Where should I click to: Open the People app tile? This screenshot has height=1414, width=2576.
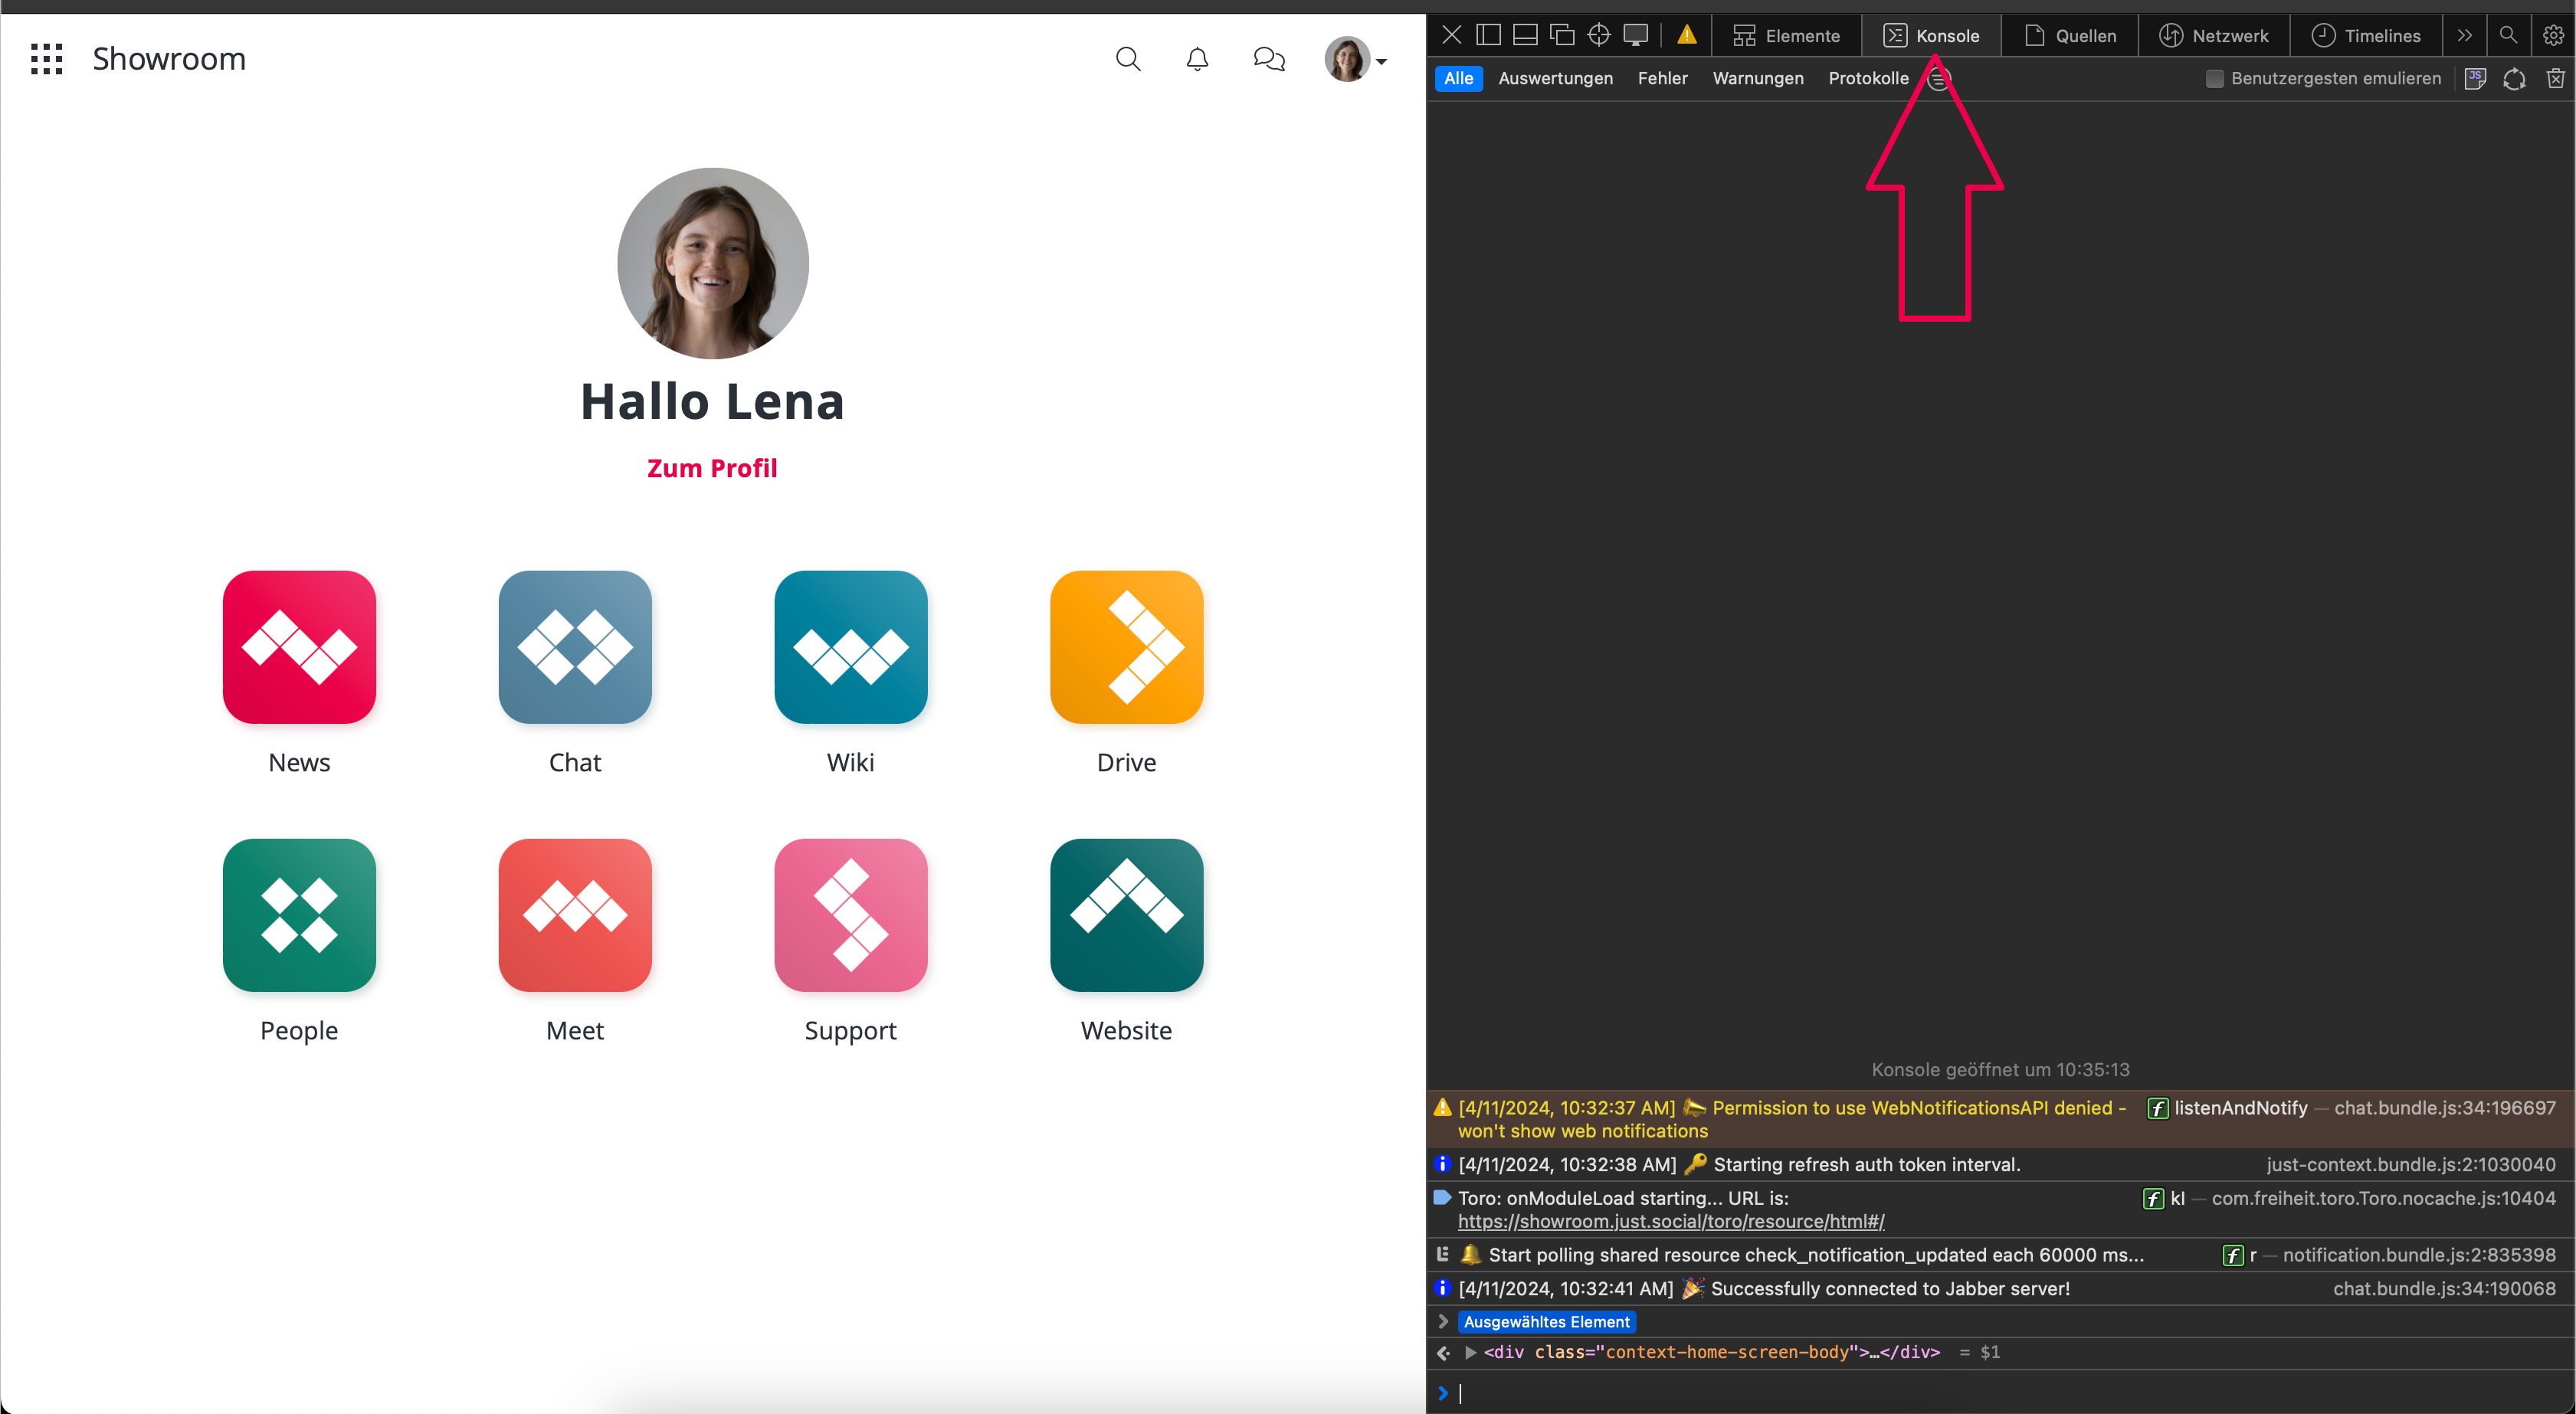pos(299,915)
